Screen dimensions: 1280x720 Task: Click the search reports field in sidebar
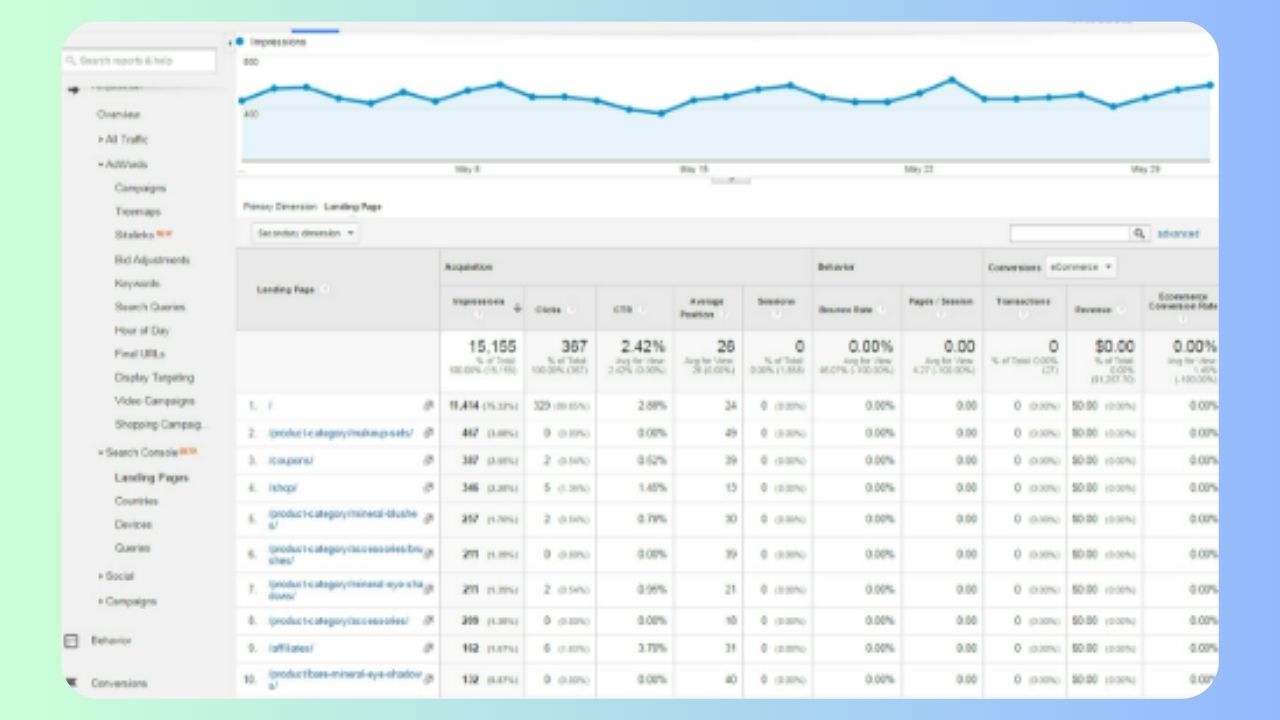click(x=140, y=60)
